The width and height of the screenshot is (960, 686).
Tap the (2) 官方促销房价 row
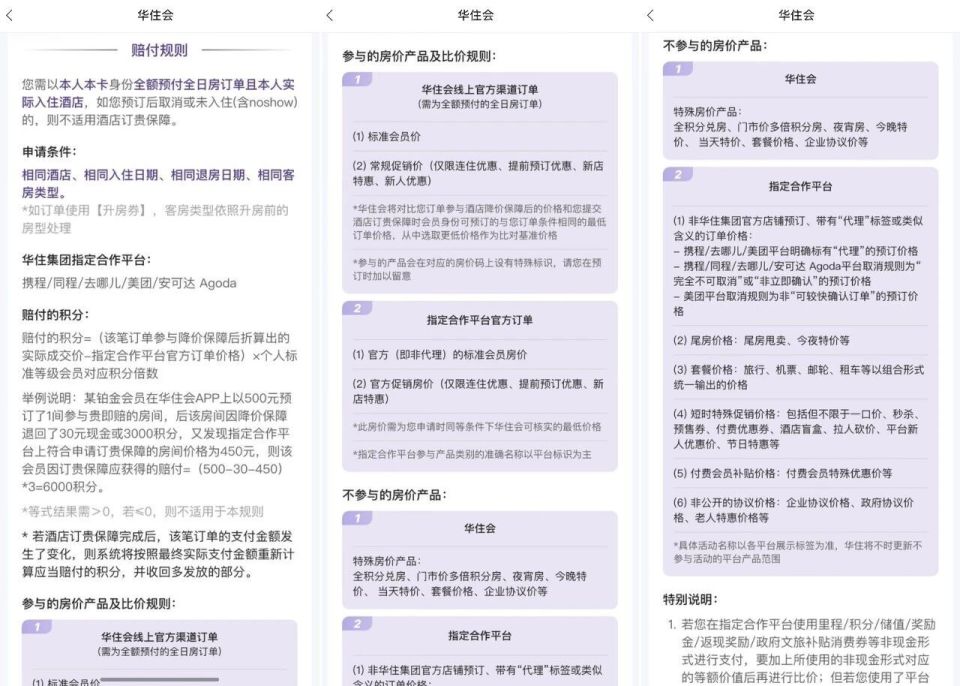pos(478,391)
